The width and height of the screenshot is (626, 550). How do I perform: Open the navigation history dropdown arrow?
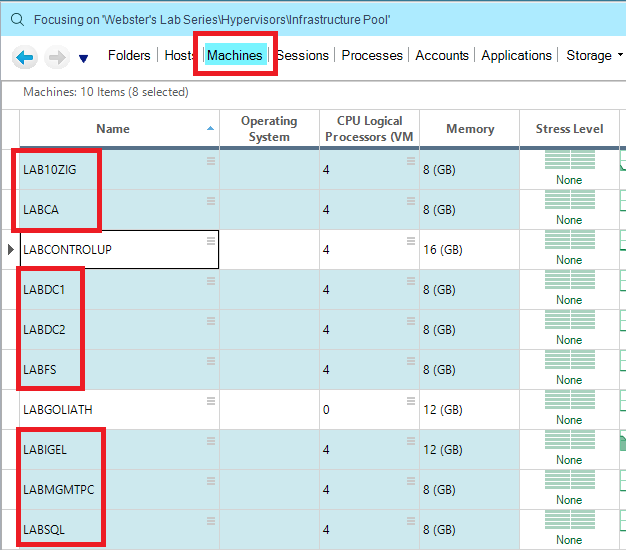[83, 58]
